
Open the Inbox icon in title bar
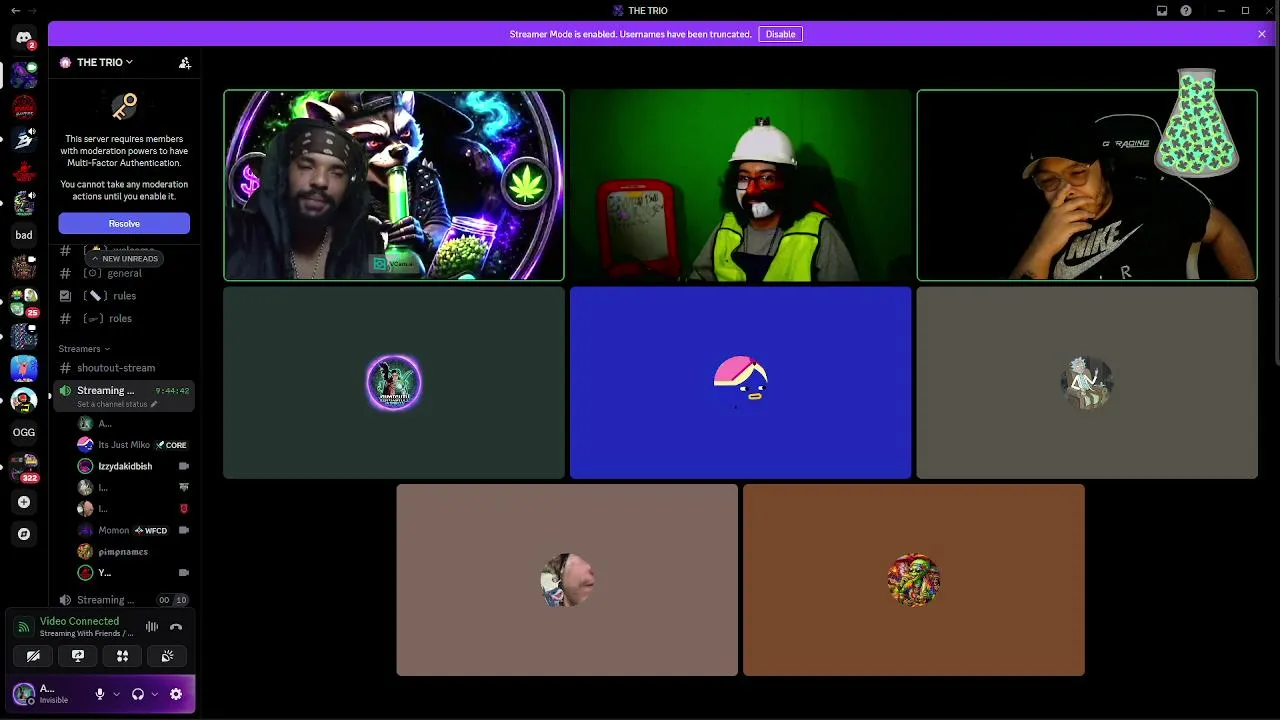(x=1162, y=11)
